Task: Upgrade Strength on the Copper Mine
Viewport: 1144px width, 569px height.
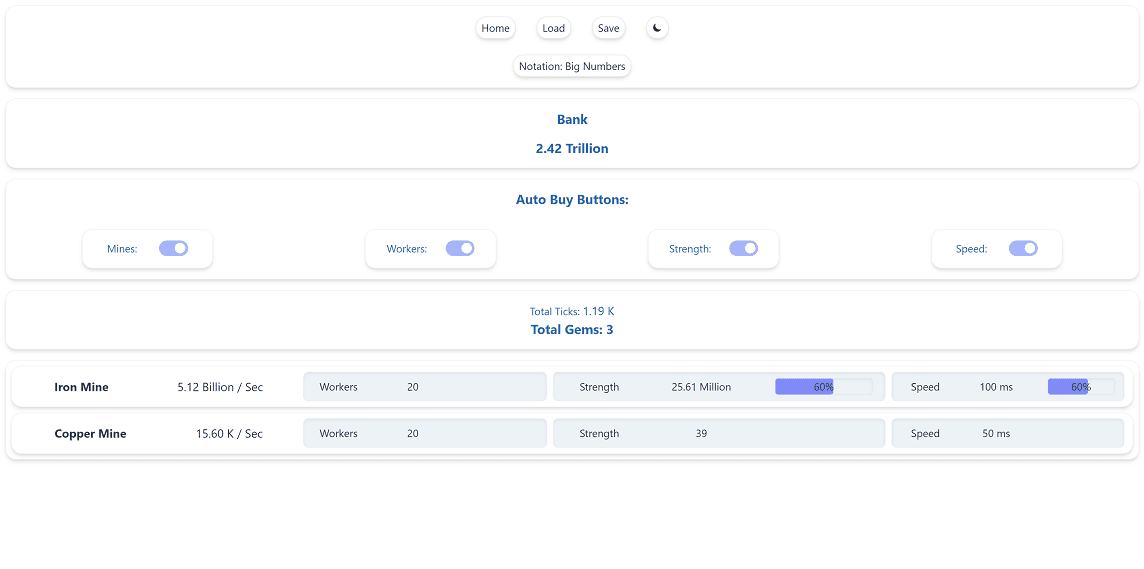Action: (x=718, y=434)
